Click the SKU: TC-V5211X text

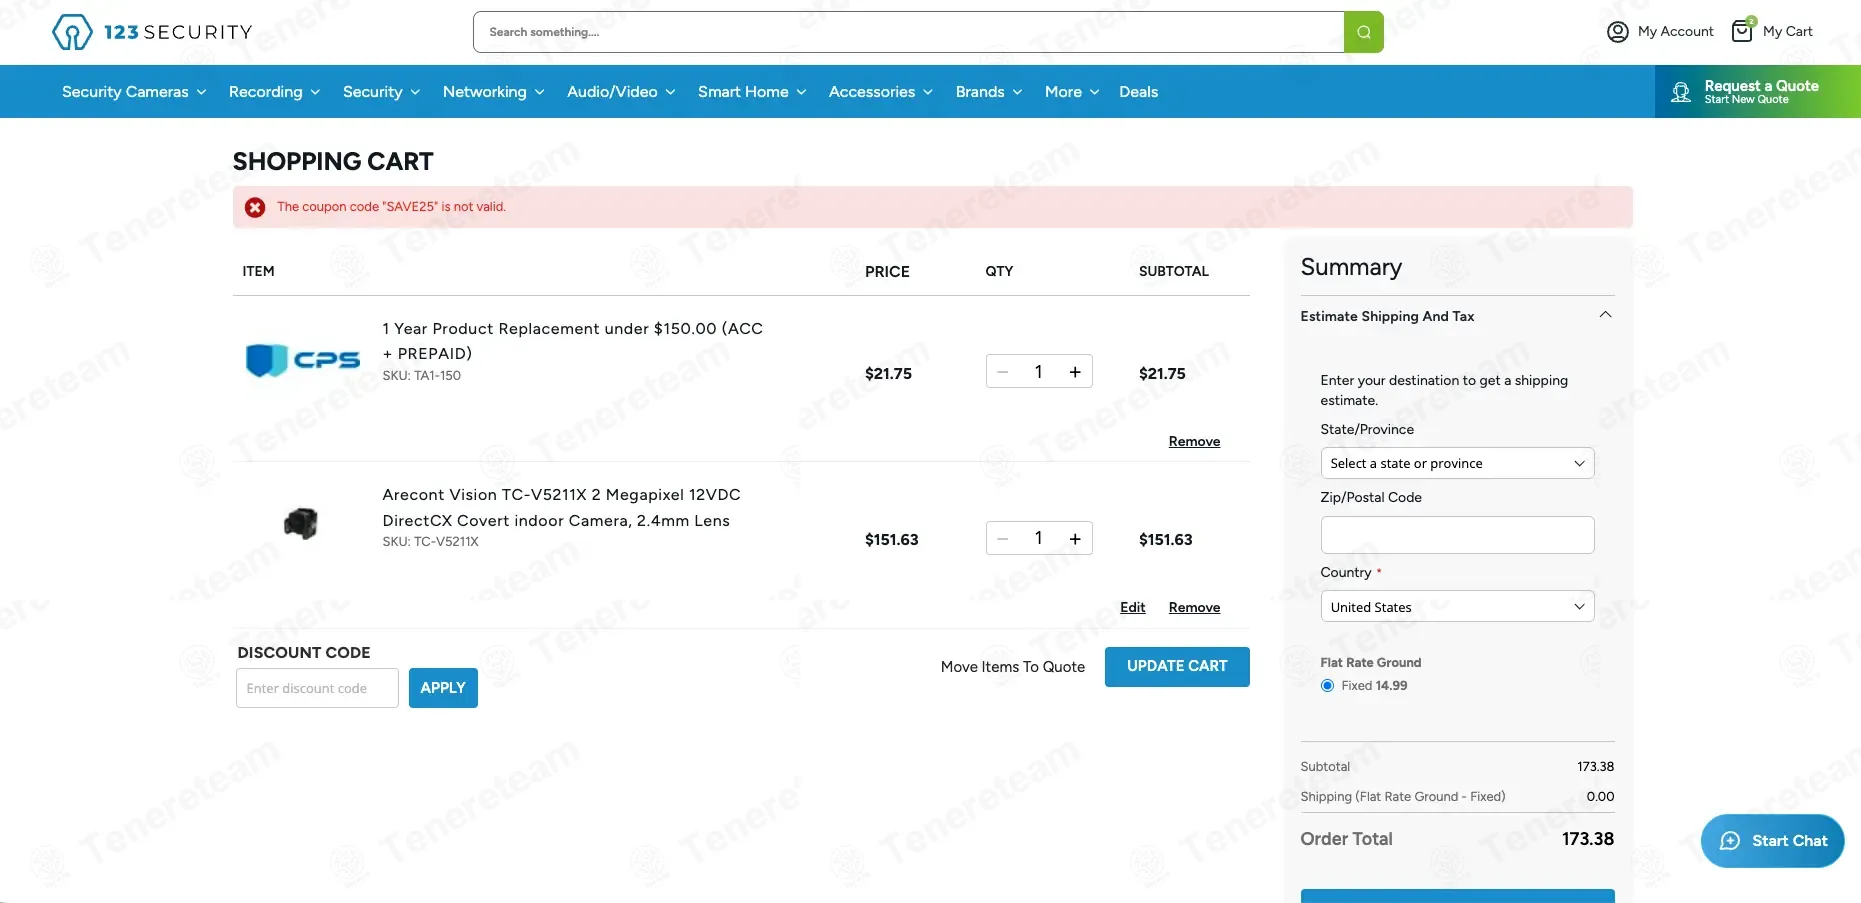430,542
